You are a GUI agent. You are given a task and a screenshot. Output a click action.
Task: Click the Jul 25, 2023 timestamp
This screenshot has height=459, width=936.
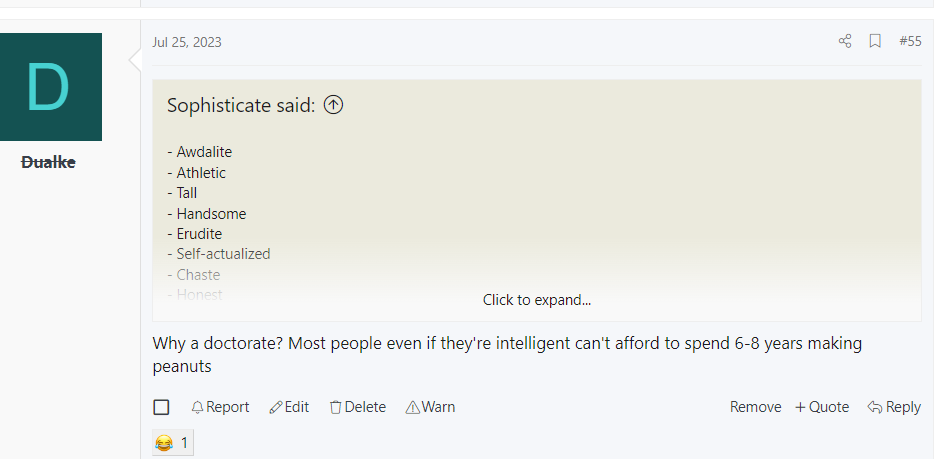pyautogui.click(x=187, y=42)
